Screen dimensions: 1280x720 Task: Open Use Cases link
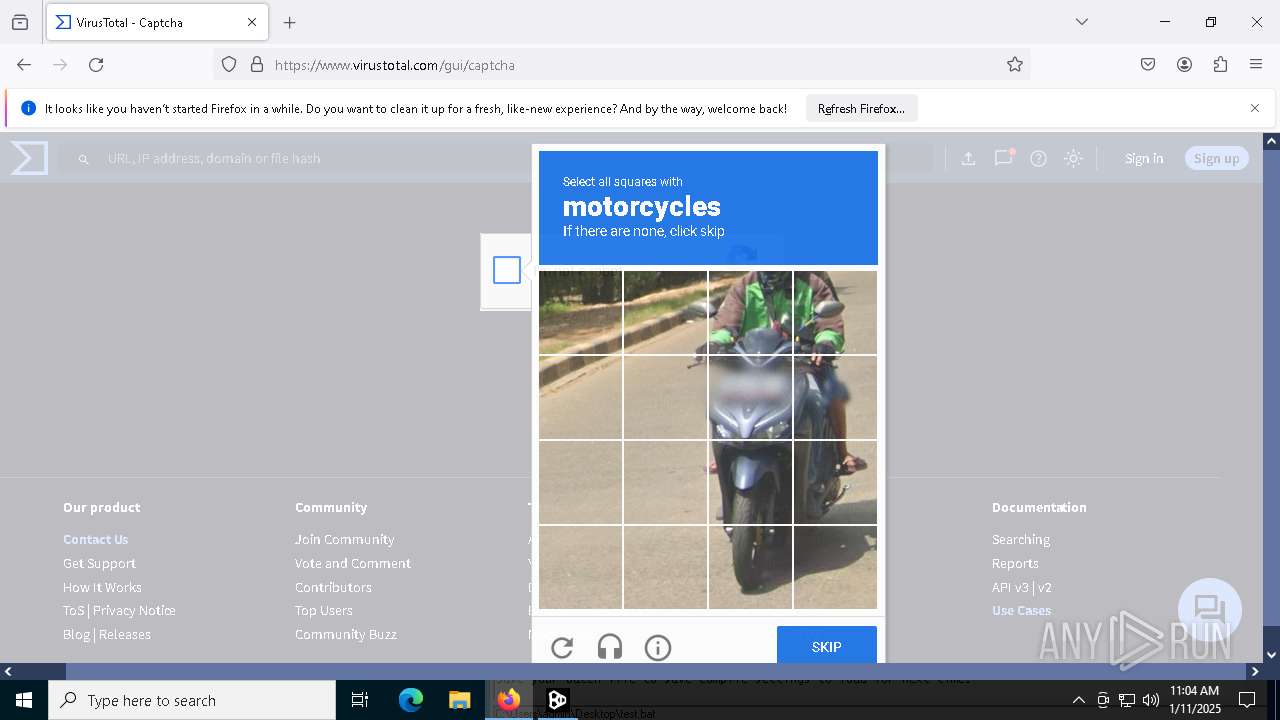[1022, 610]
